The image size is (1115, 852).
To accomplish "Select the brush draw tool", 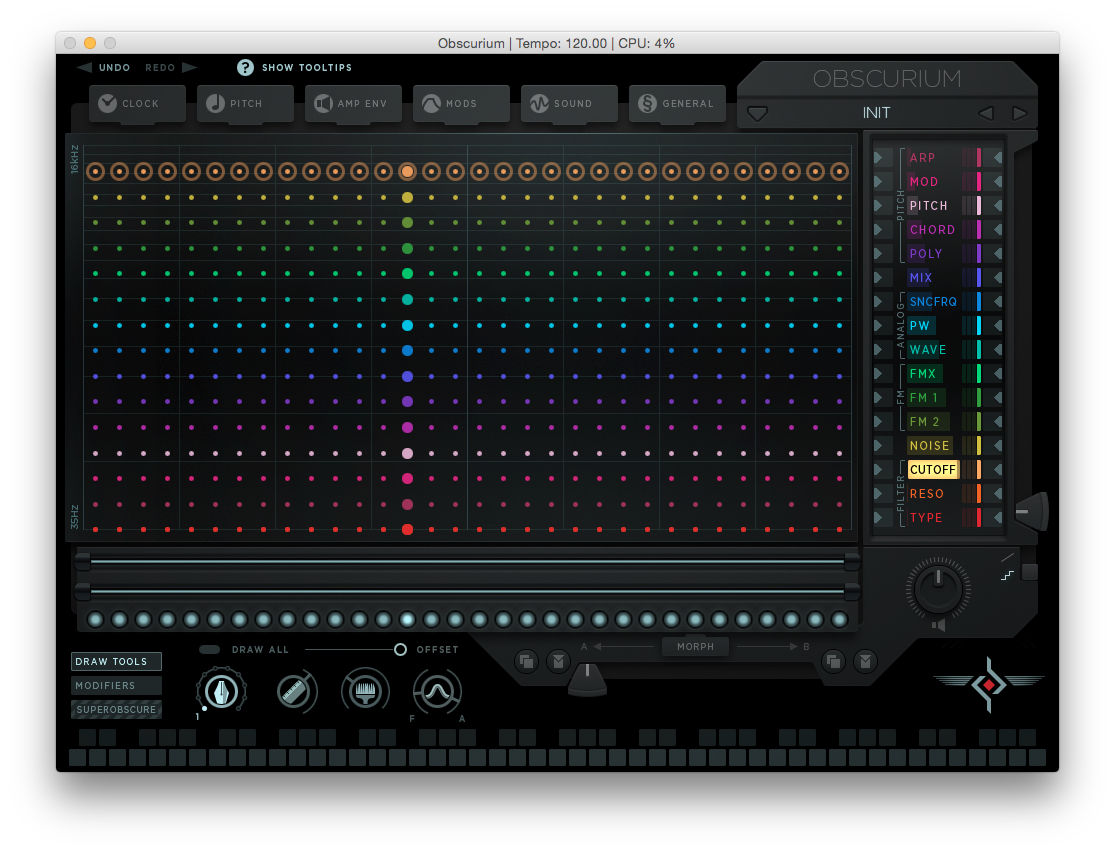I will (366, 691).
